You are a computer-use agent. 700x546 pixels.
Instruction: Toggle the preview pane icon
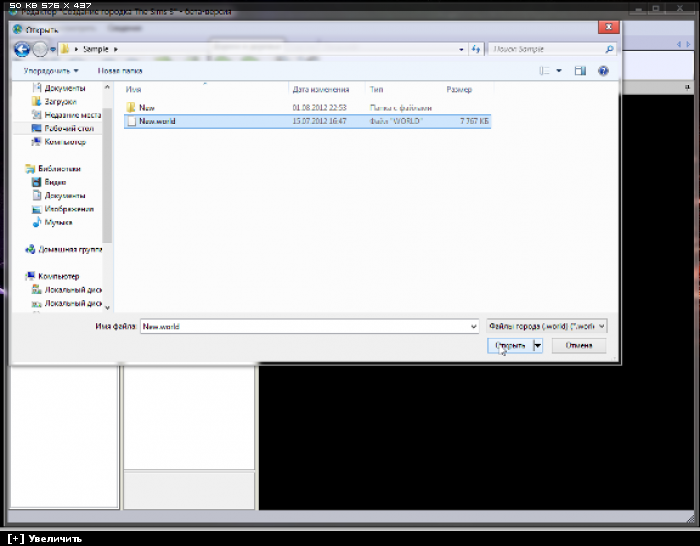[x=581, y=71]
